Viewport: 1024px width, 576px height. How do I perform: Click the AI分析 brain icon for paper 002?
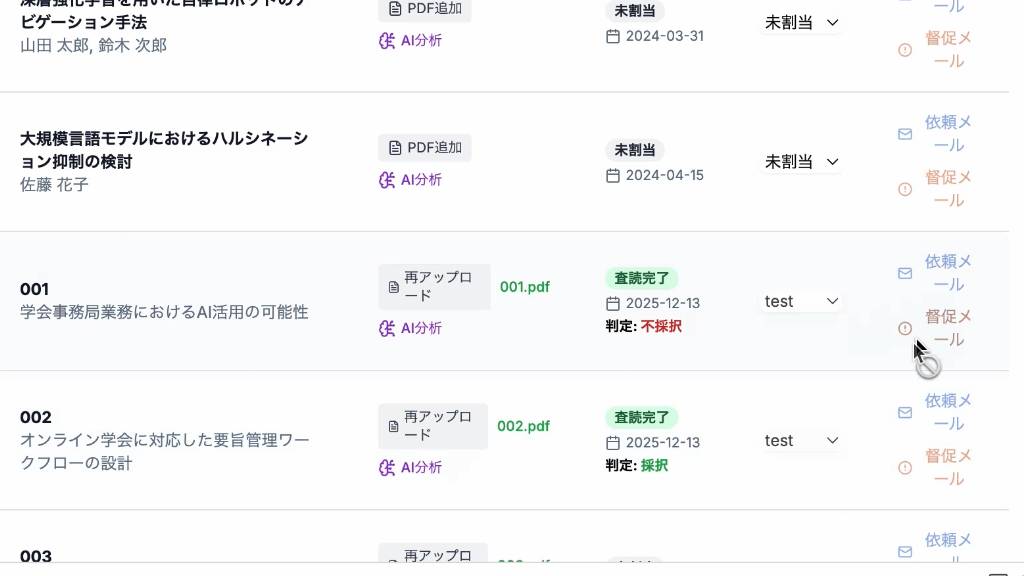pos(387,467)
